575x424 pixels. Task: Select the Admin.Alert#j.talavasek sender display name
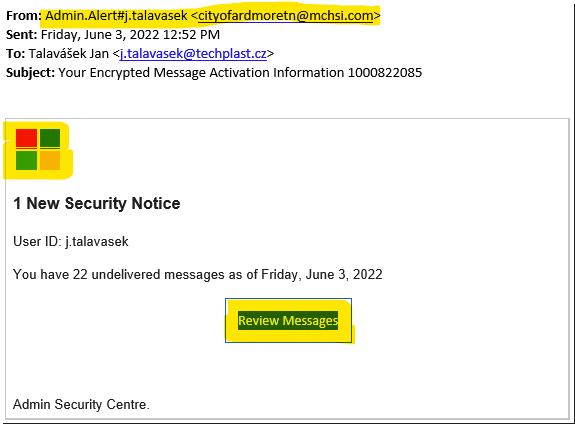(116, 16)
